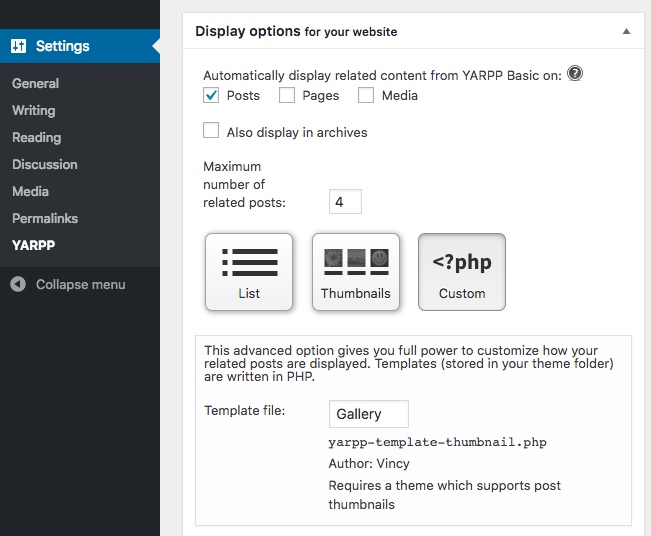Open the Template file Gallery dropdown

pyautogui.click(x=369, y=414)
